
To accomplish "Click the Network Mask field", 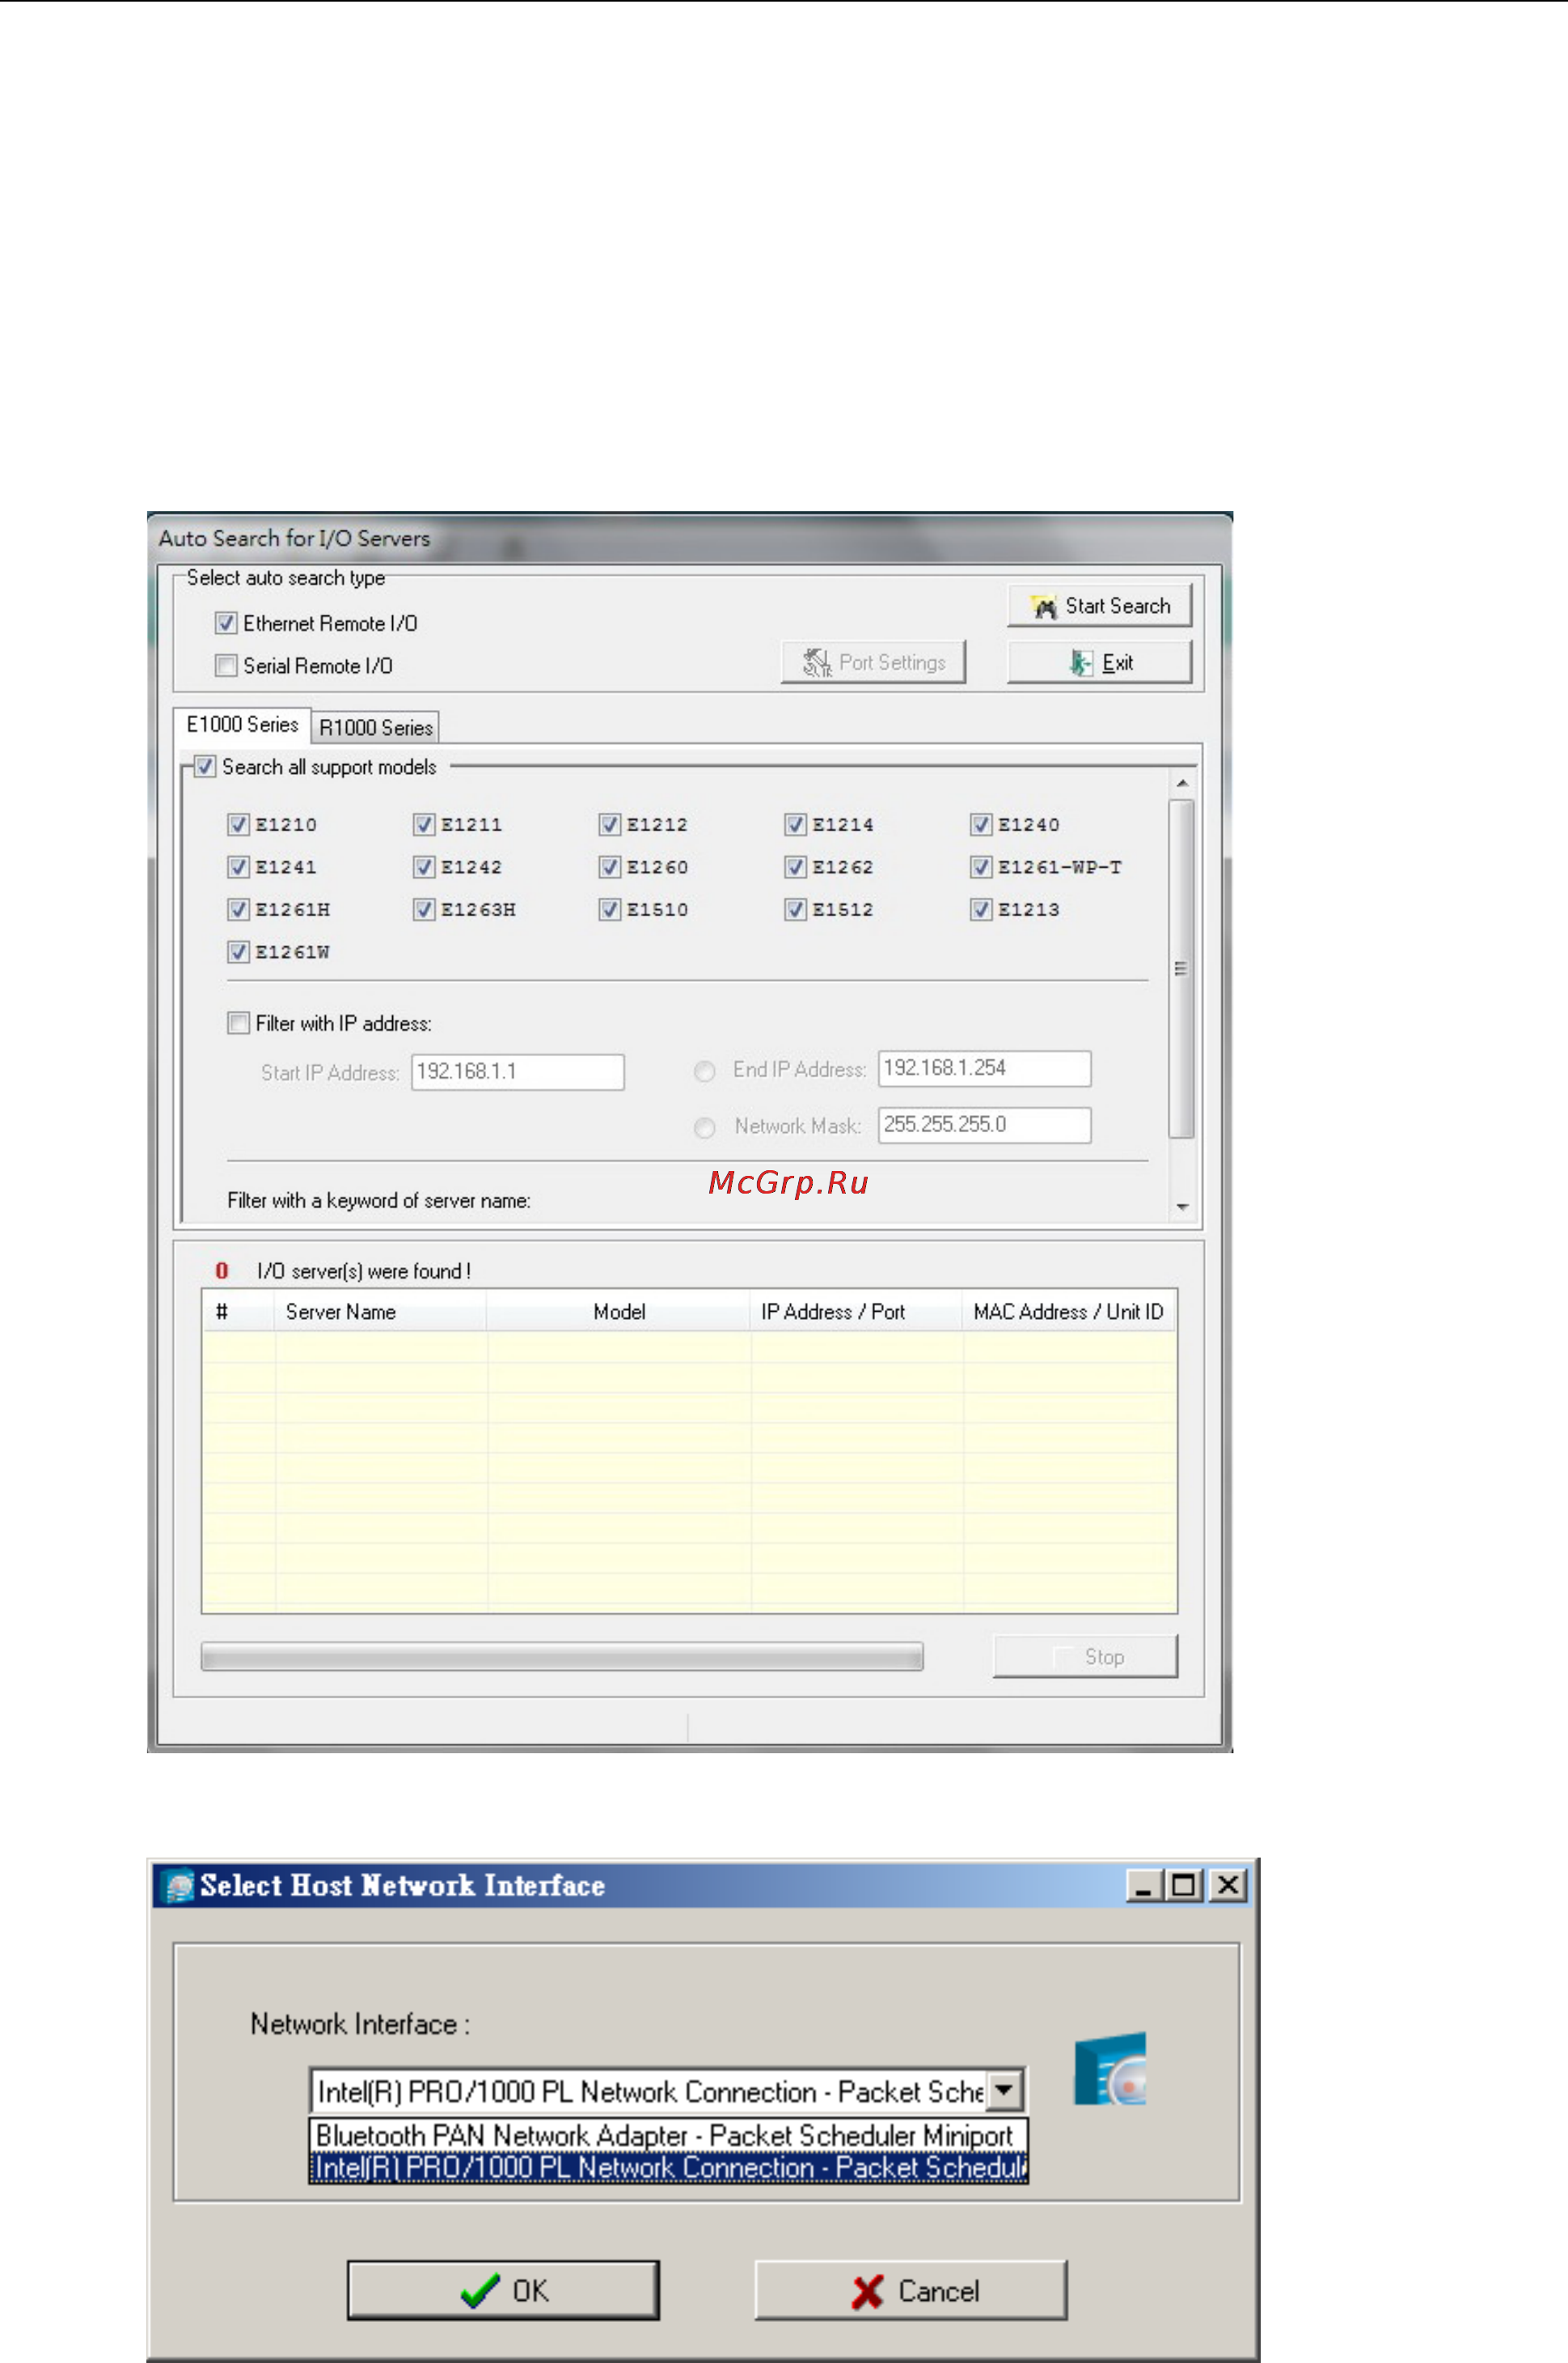I will pyautogui.click(x=985, y=1125).
